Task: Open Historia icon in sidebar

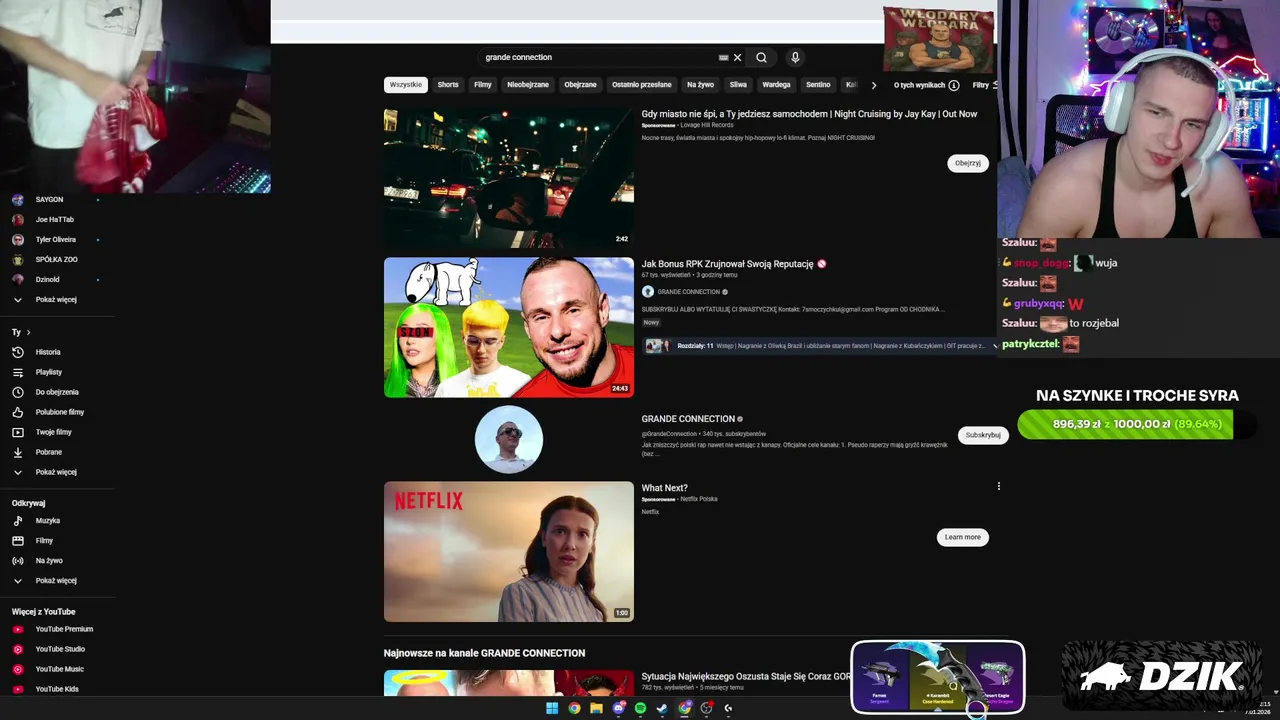Action: pos(17,352)
